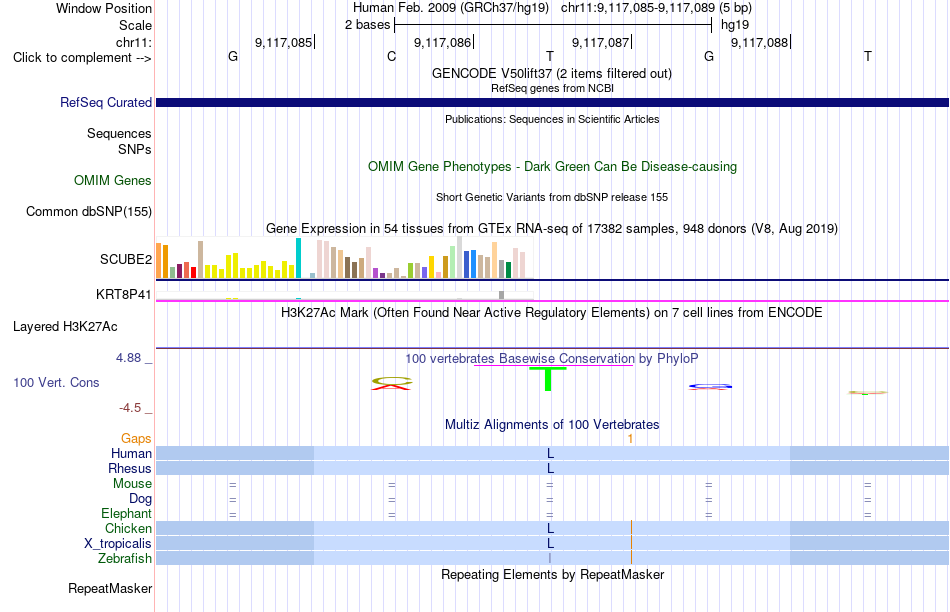The height and width of the screenshot is (612, 950).
Task: Open the 100 Vert. Cons track label
Action: click(56, 382)
